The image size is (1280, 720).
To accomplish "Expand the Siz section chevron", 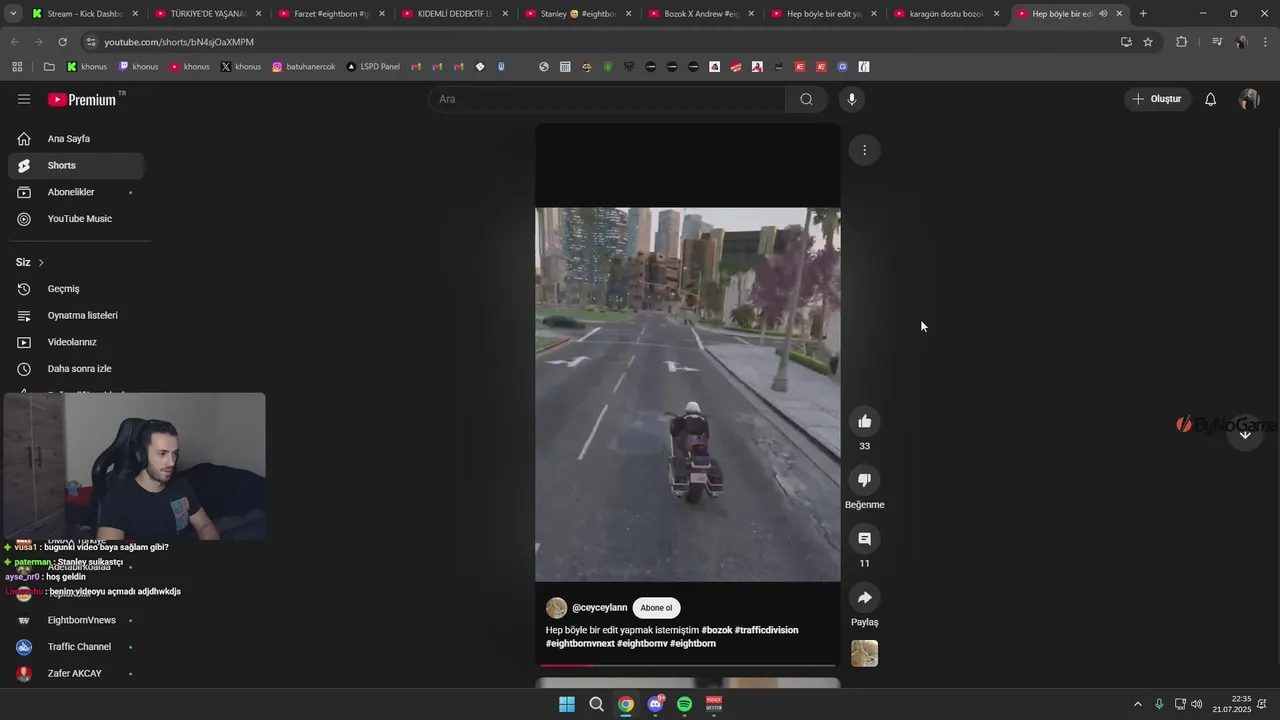I will coord(41,263).
